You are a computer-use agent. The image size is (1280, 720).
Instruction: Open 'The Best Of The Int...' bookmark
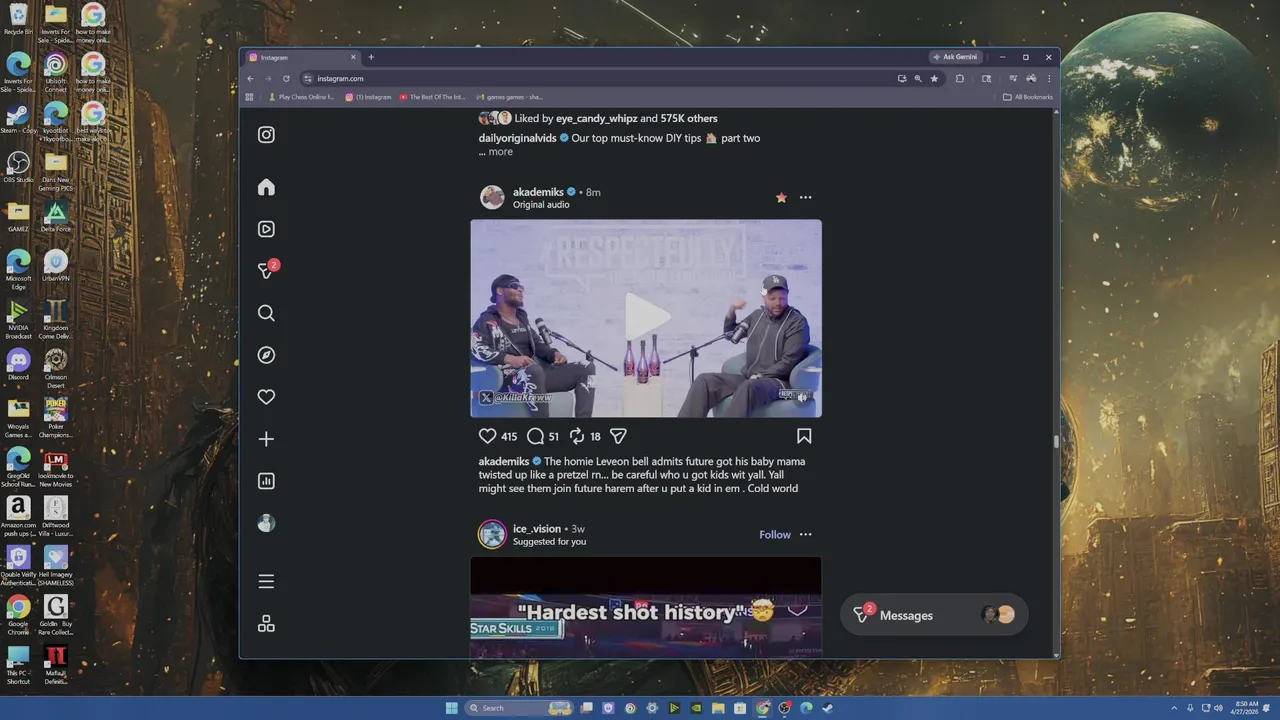coord(433,97)
